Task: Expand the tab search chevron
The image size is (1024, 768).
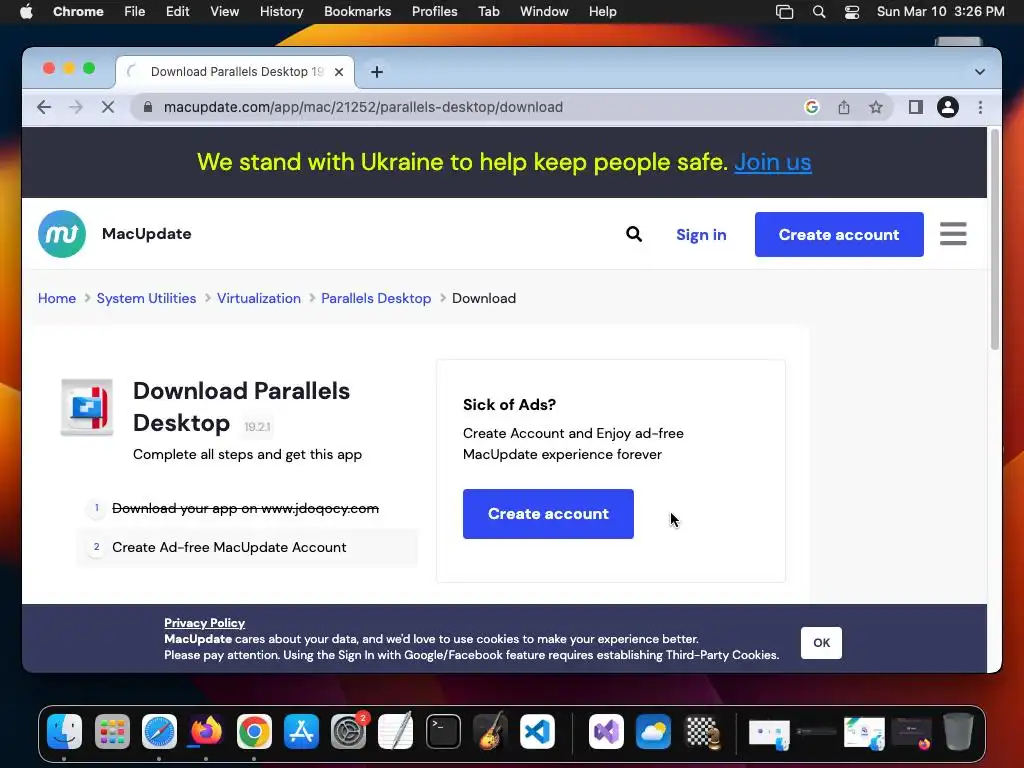Action: tap(980, 72)
